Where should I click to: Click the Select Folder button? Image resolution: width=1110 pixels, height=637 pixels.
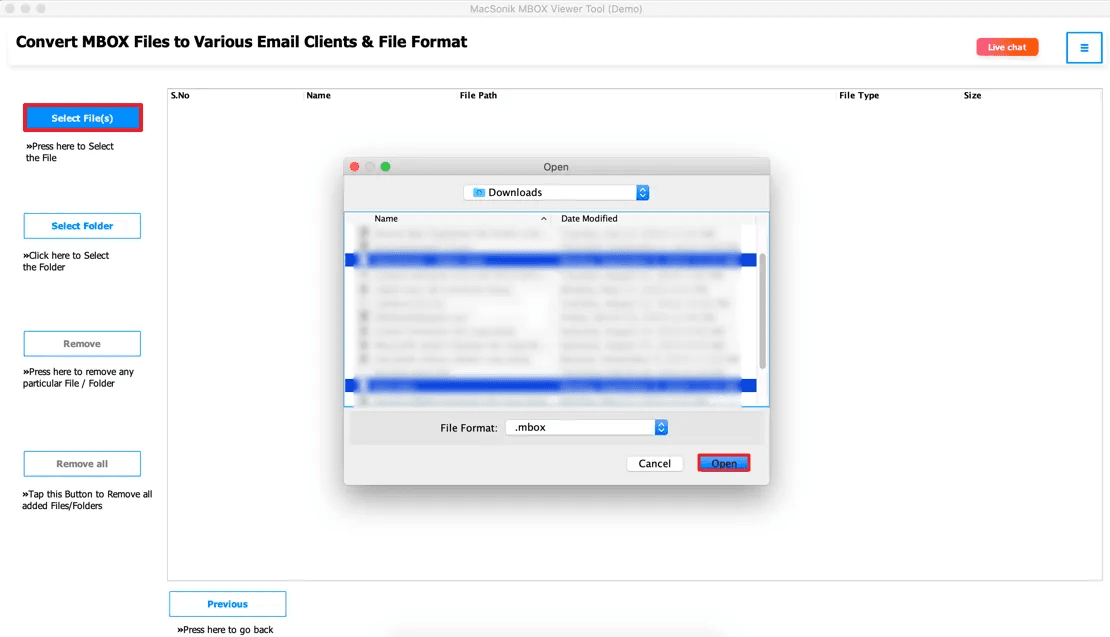(x=82, y=225)
